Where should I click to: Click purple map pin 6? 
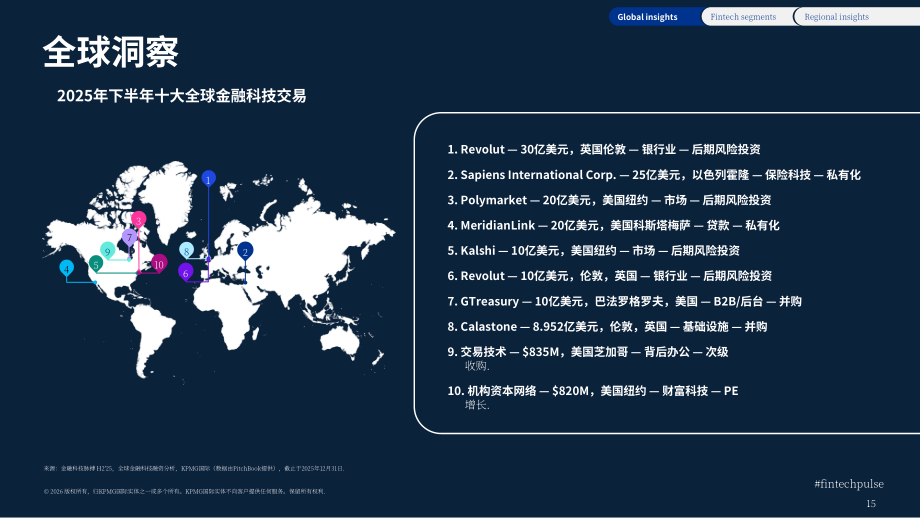click(186, 272)
